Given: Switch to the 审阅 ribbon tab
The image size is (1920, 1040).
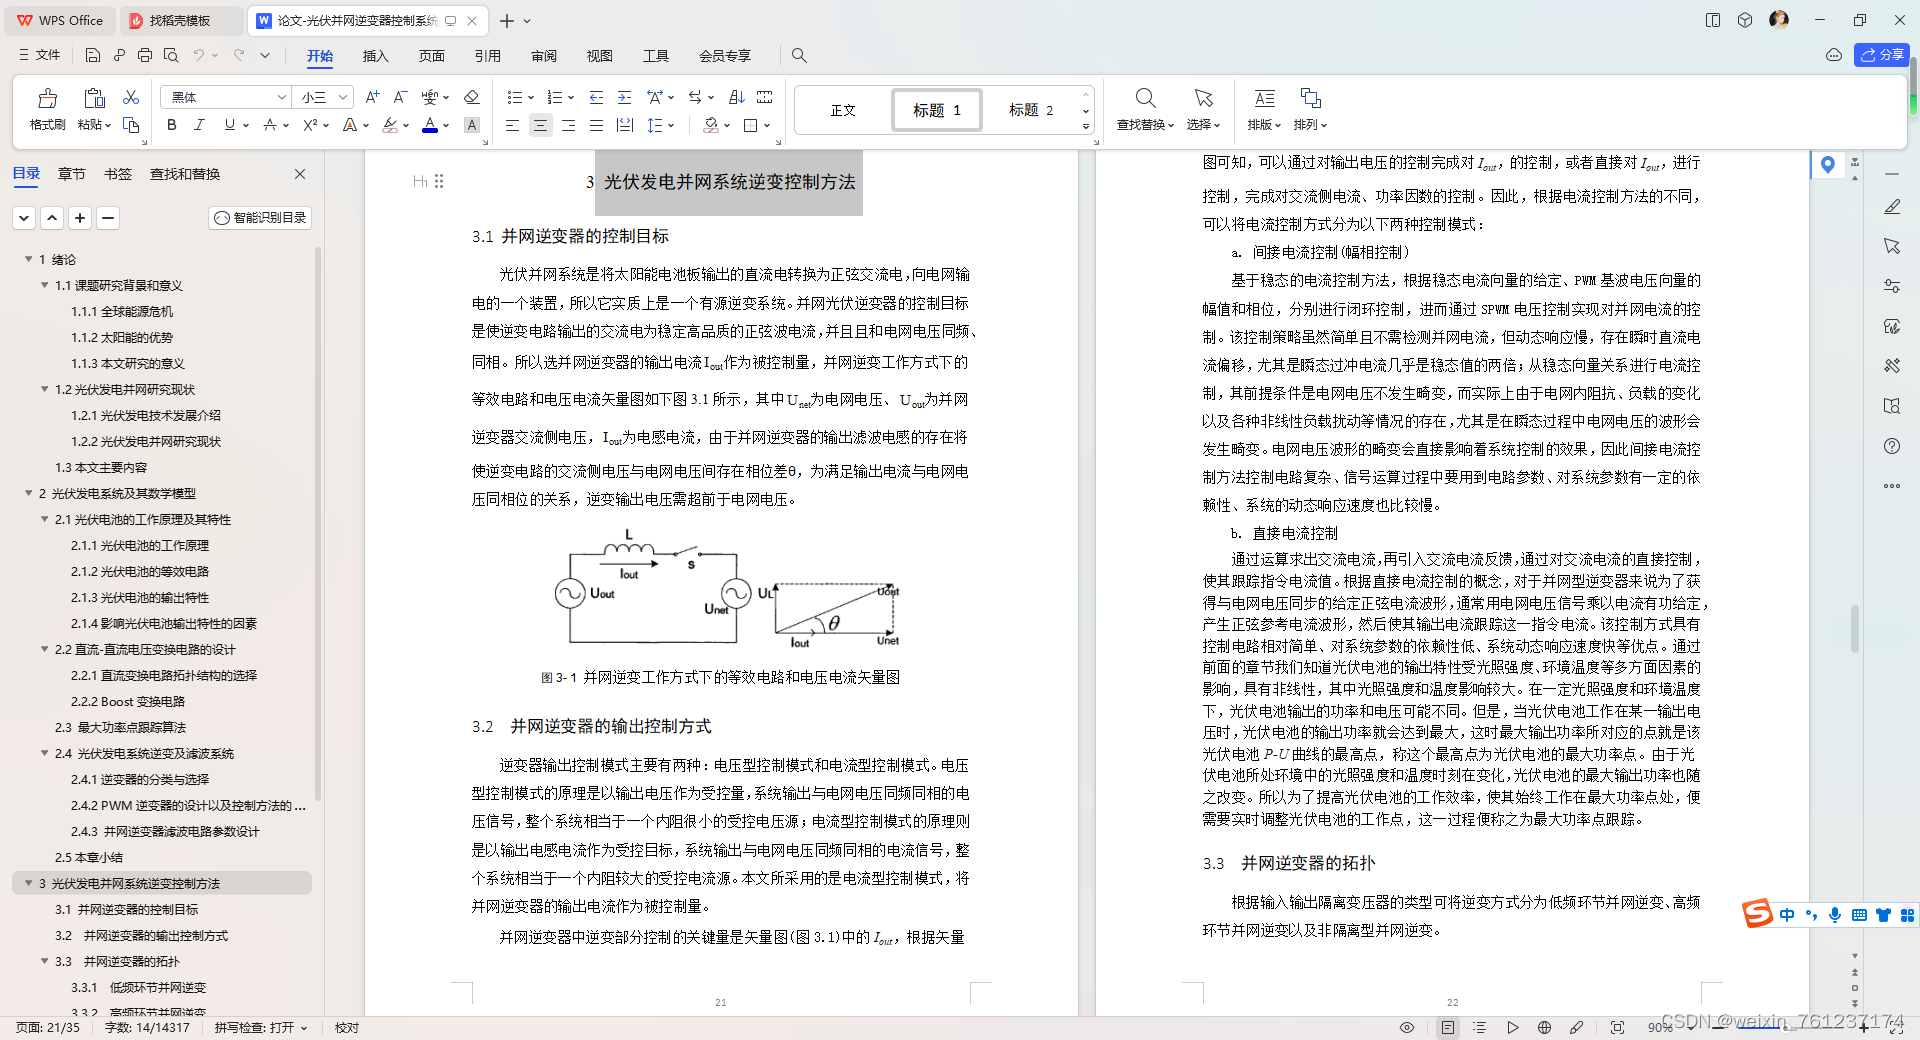Looking at the screenshot, I should point(544,56).
